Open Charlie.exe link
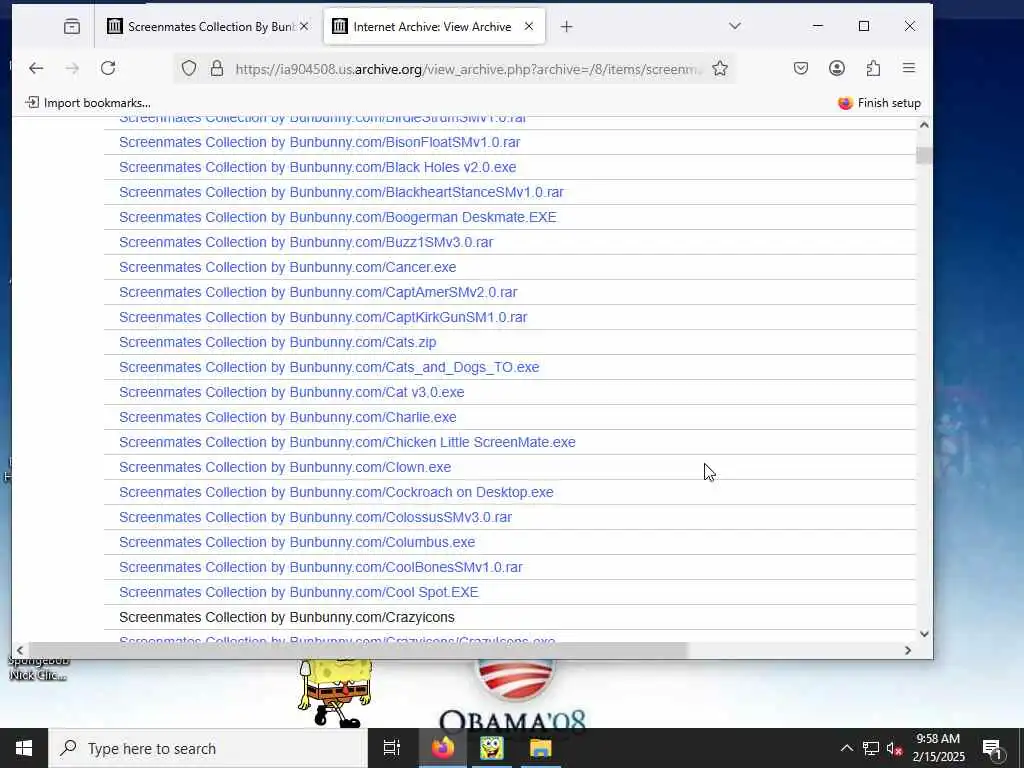 click(x=287, y=417)
